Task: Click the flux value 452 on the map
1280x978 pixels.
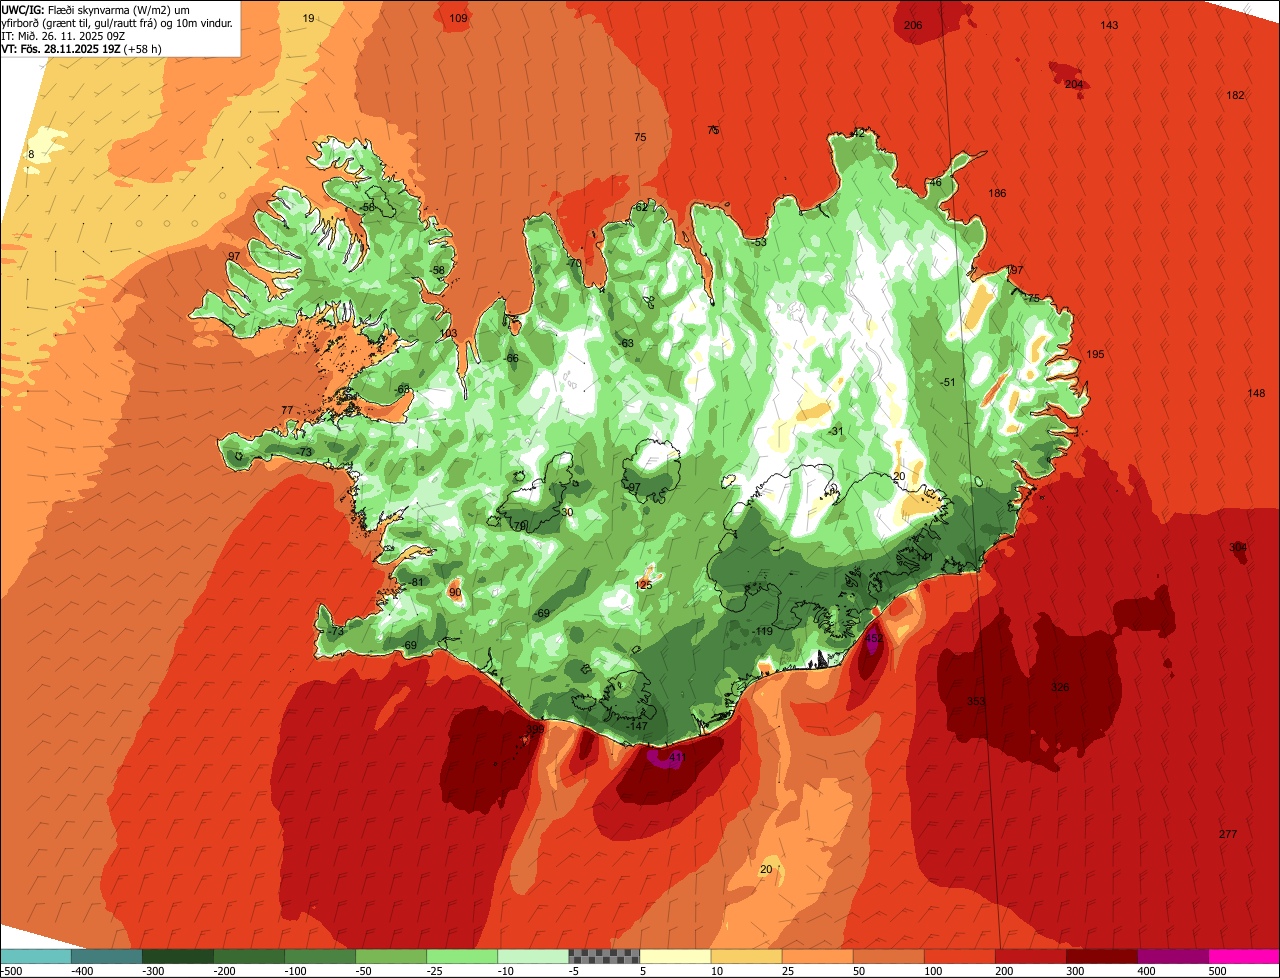Action: (x=874, y=637)
